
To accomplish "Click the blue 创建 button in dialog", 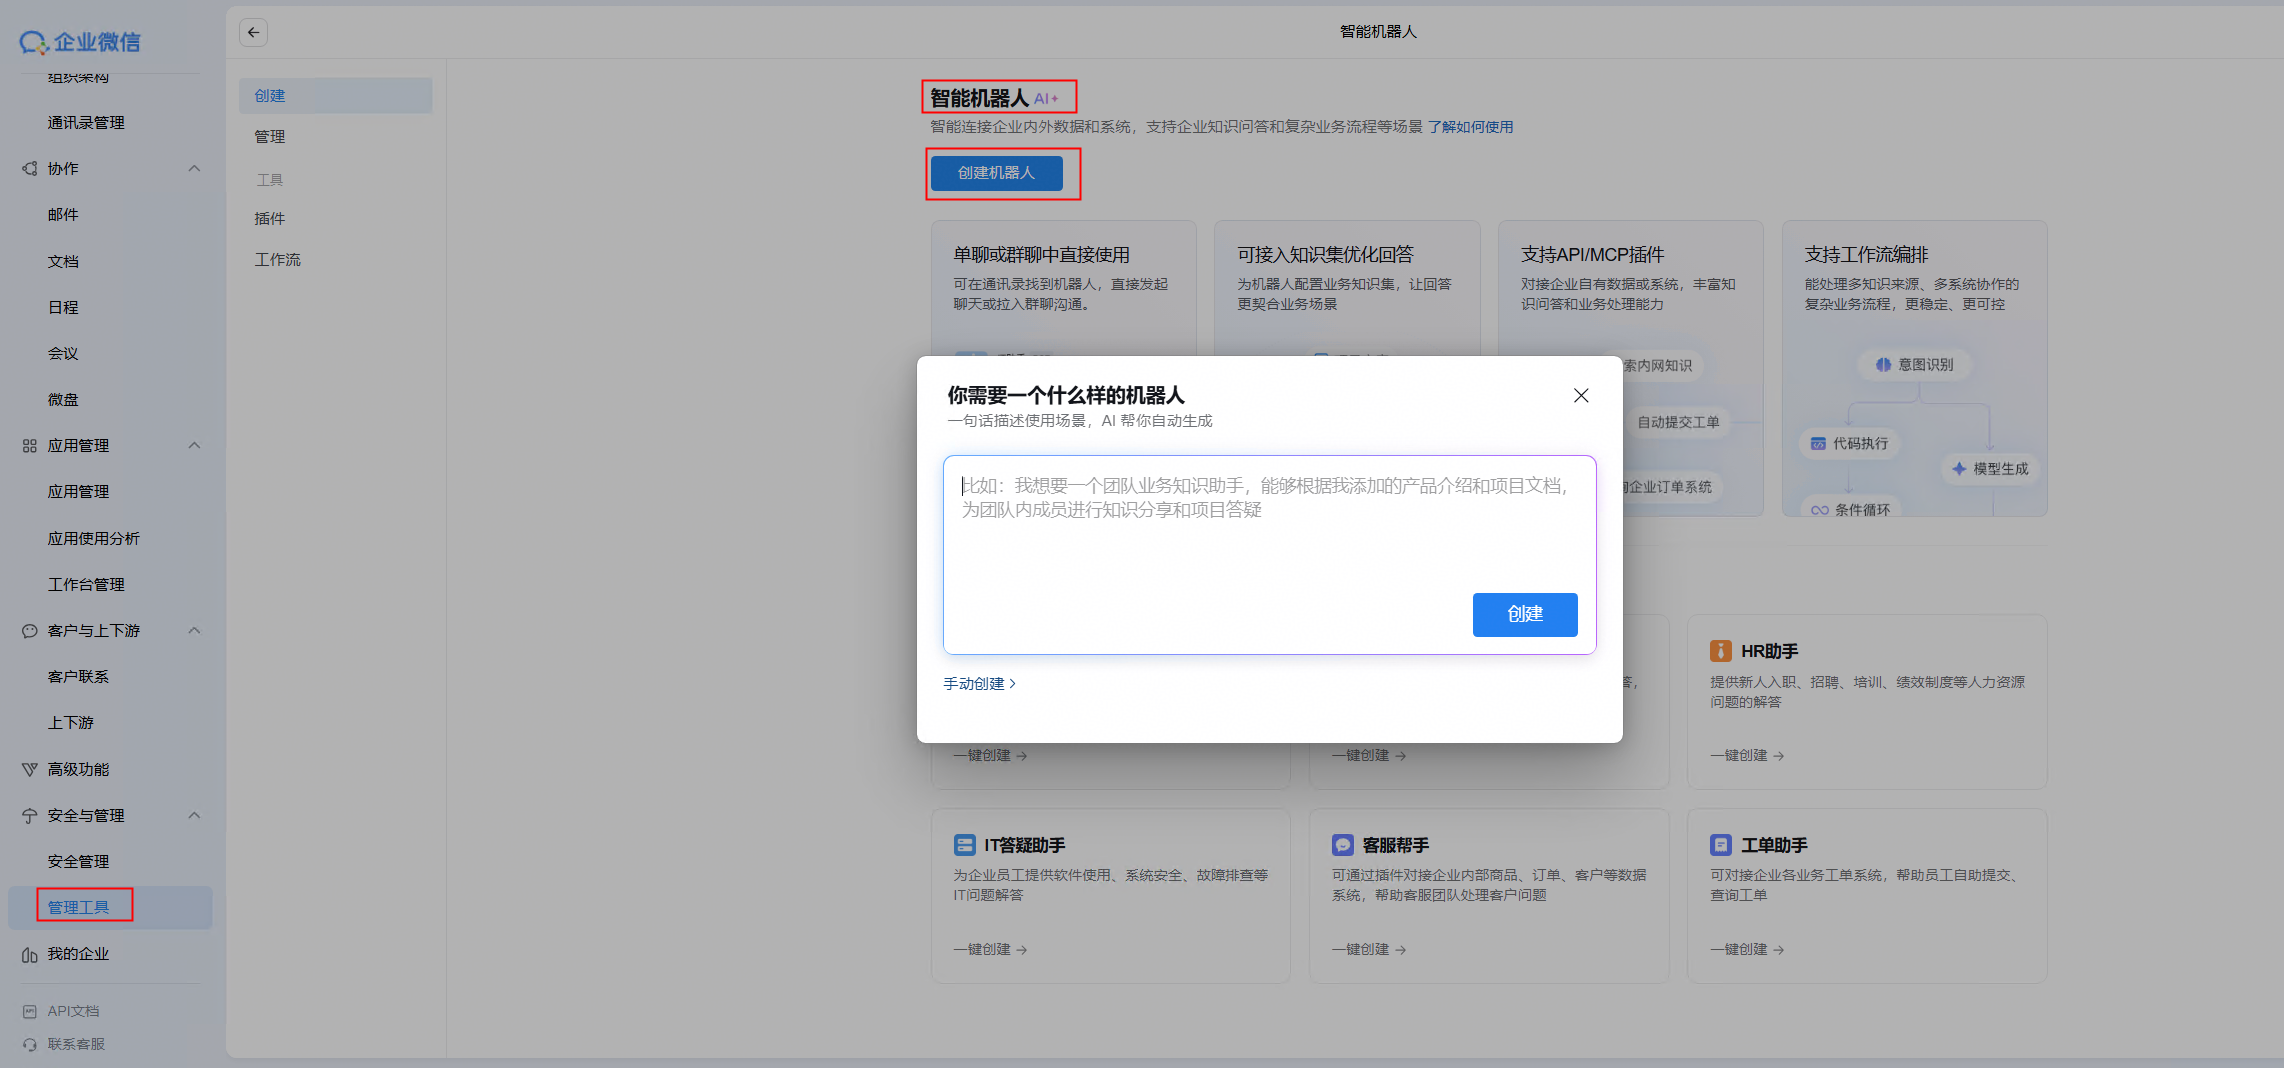I will point(1525,615).
